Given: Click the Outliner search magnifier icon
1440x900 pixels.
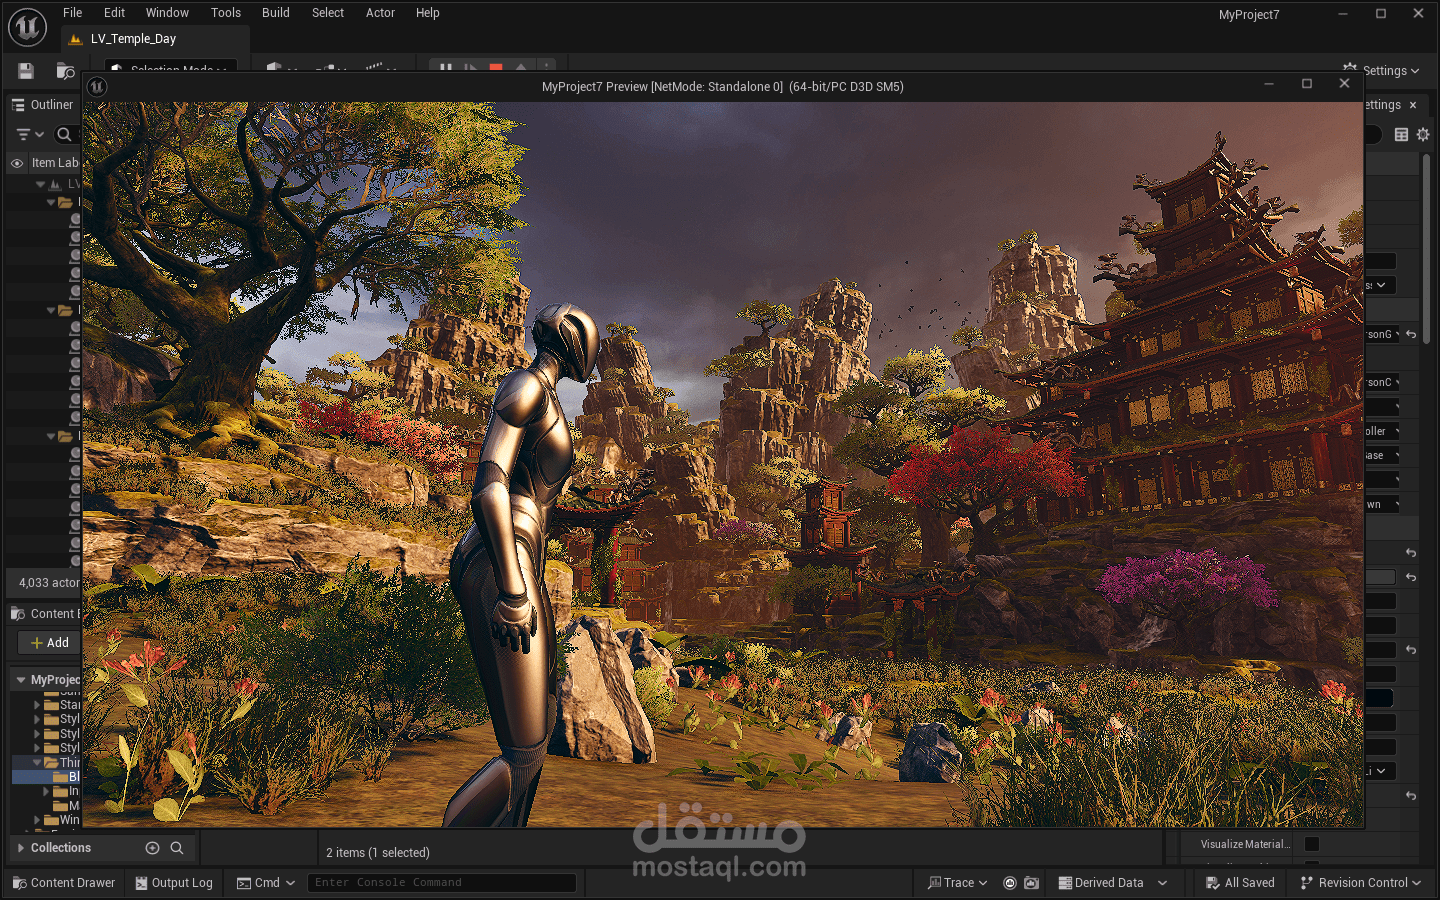Looking at the screenshot, I should click(64, 134).
